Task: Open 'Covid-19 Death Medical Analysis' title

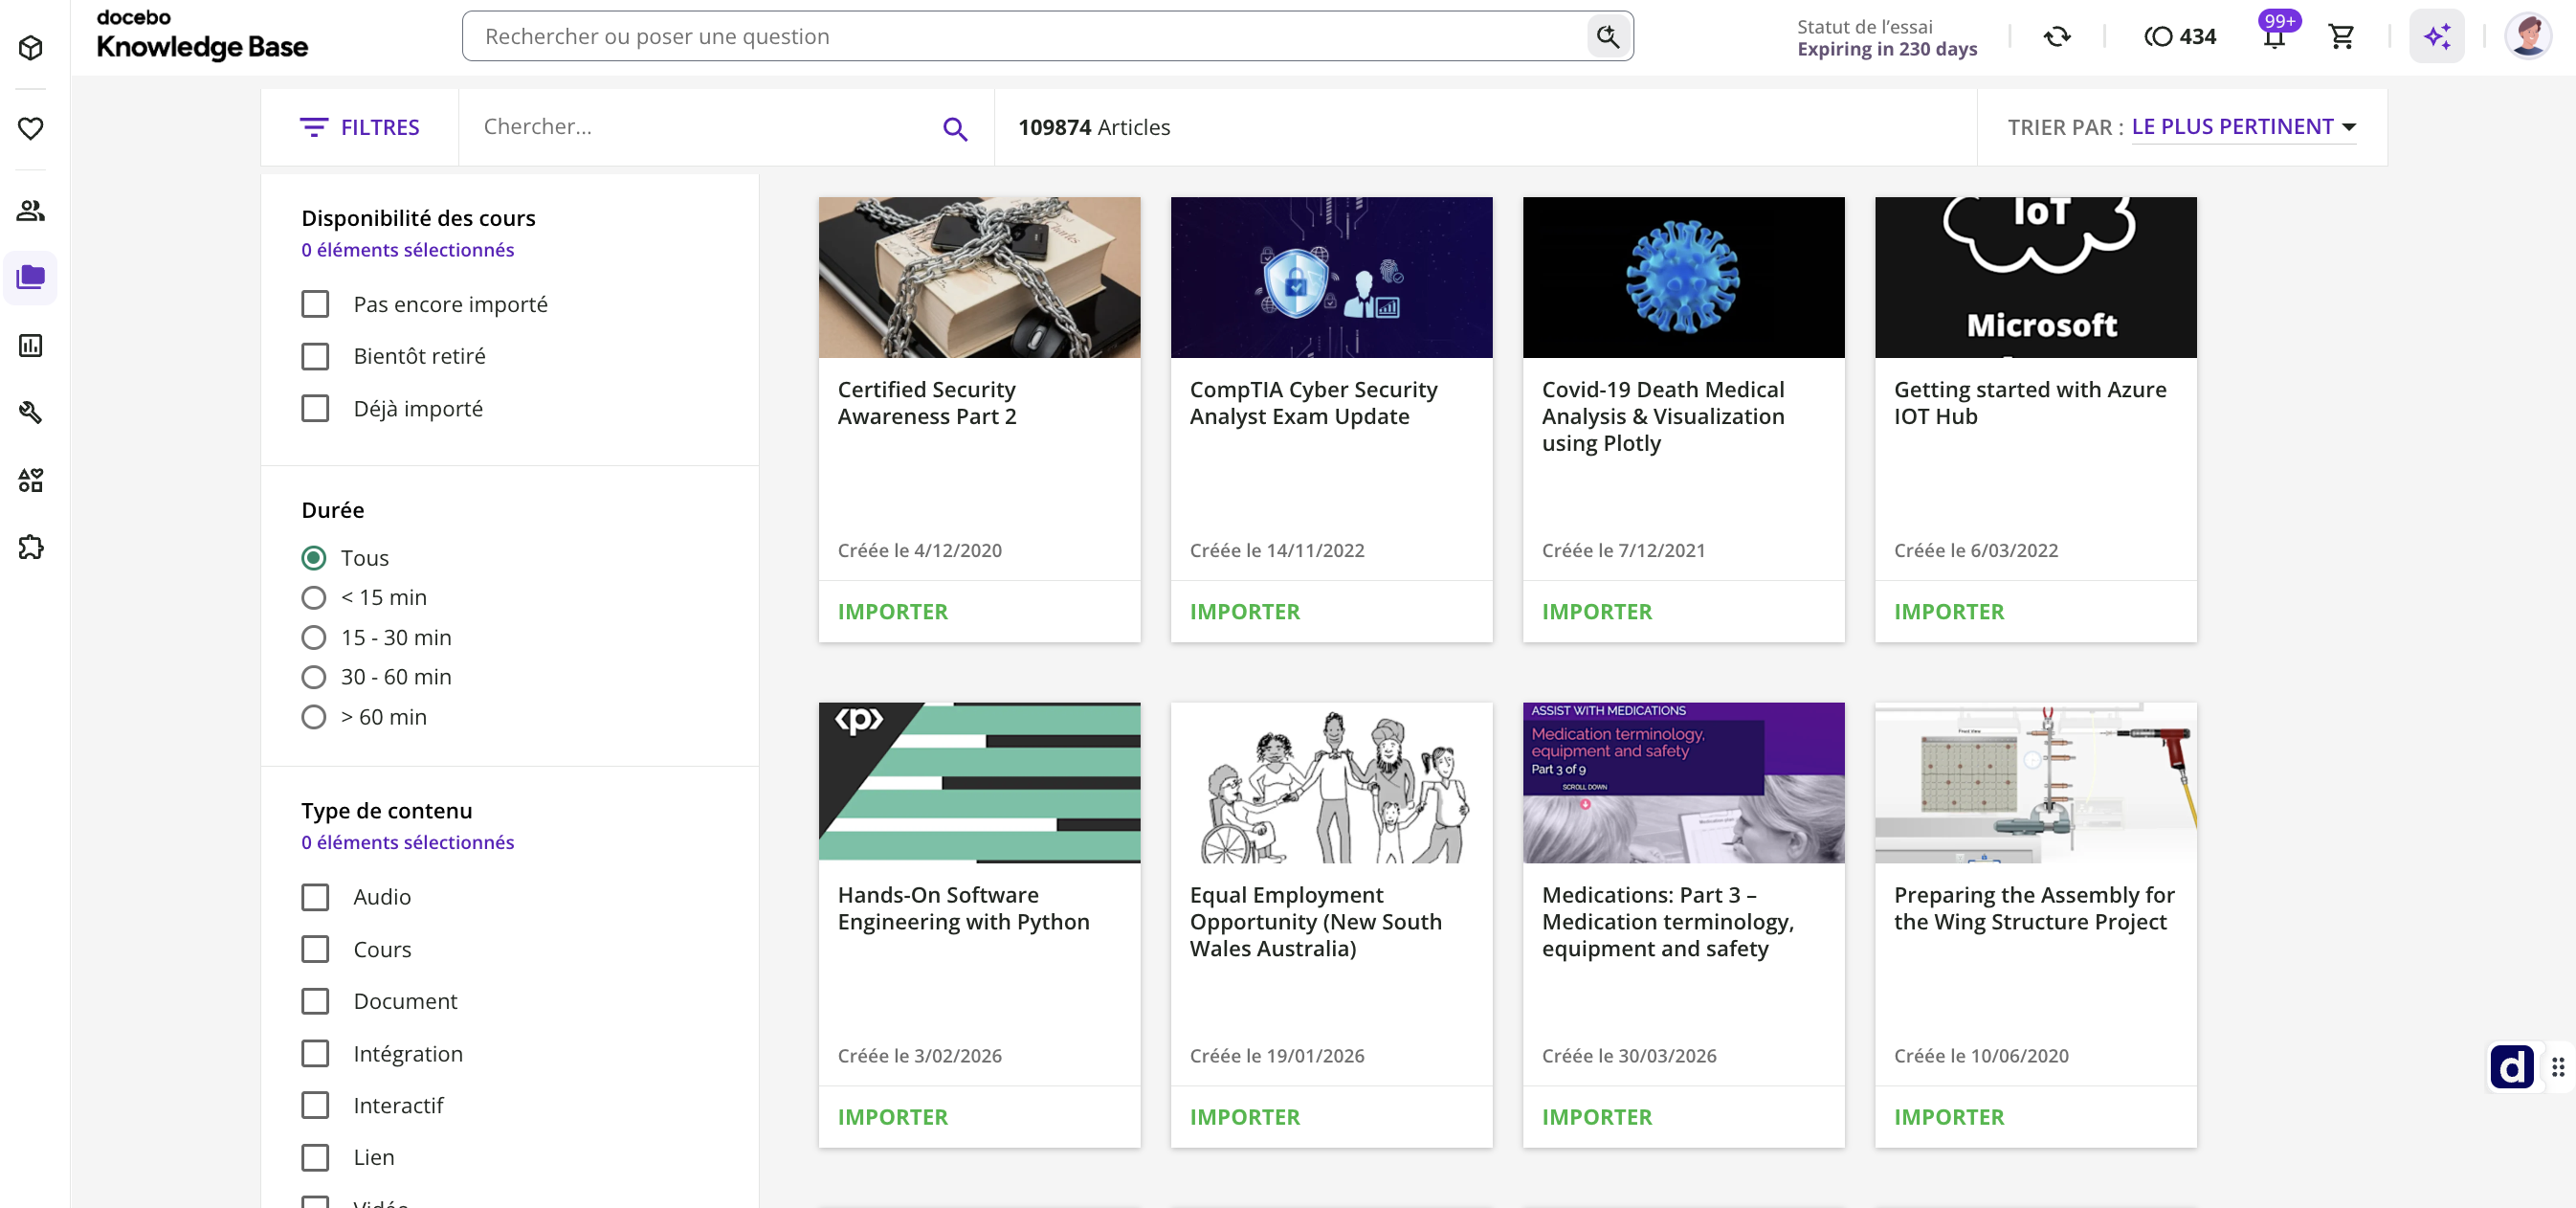Action: [1662, 416]
